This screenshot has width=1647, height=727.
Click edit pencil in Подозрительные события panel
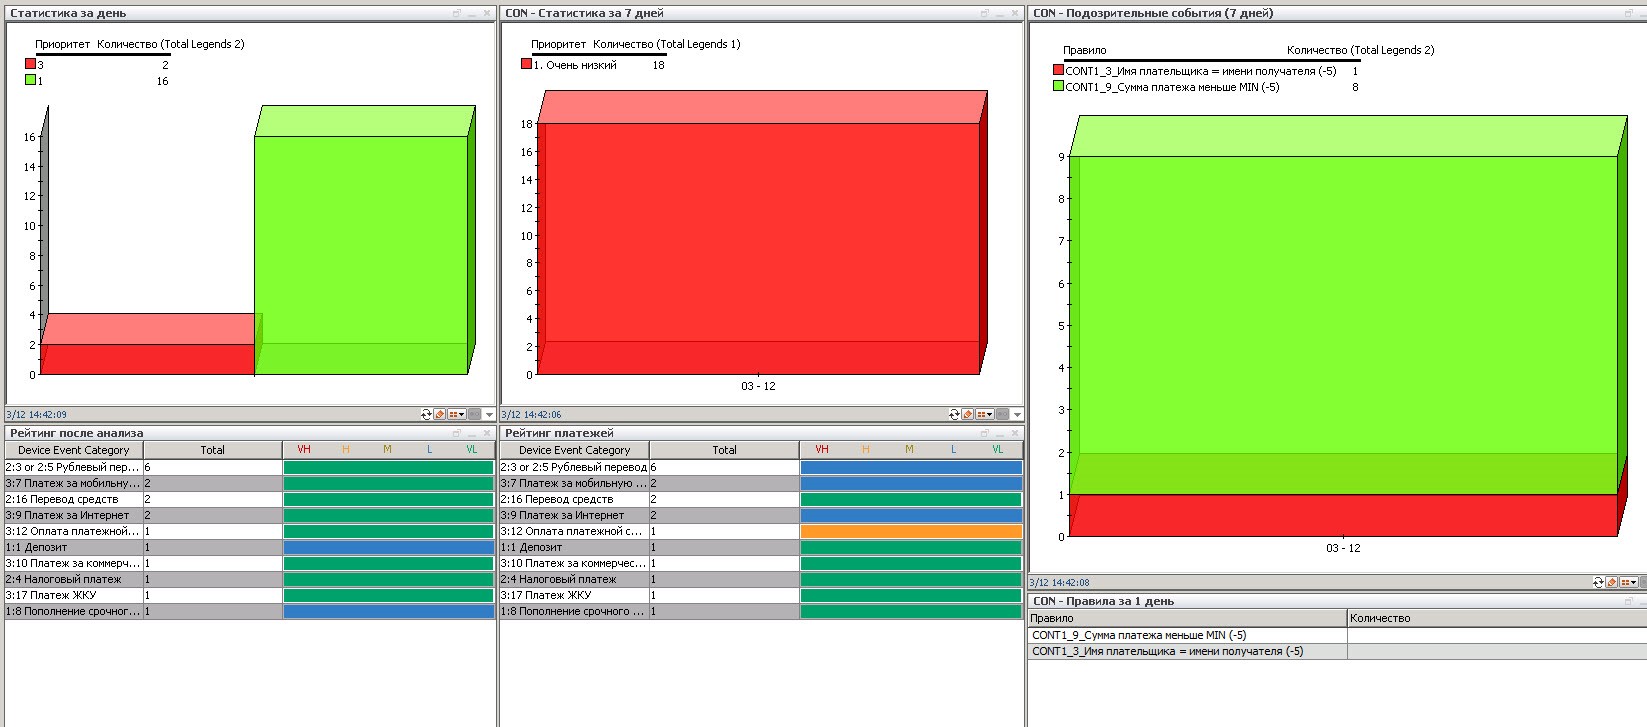pyautogui.click(x=1612, y=582)
